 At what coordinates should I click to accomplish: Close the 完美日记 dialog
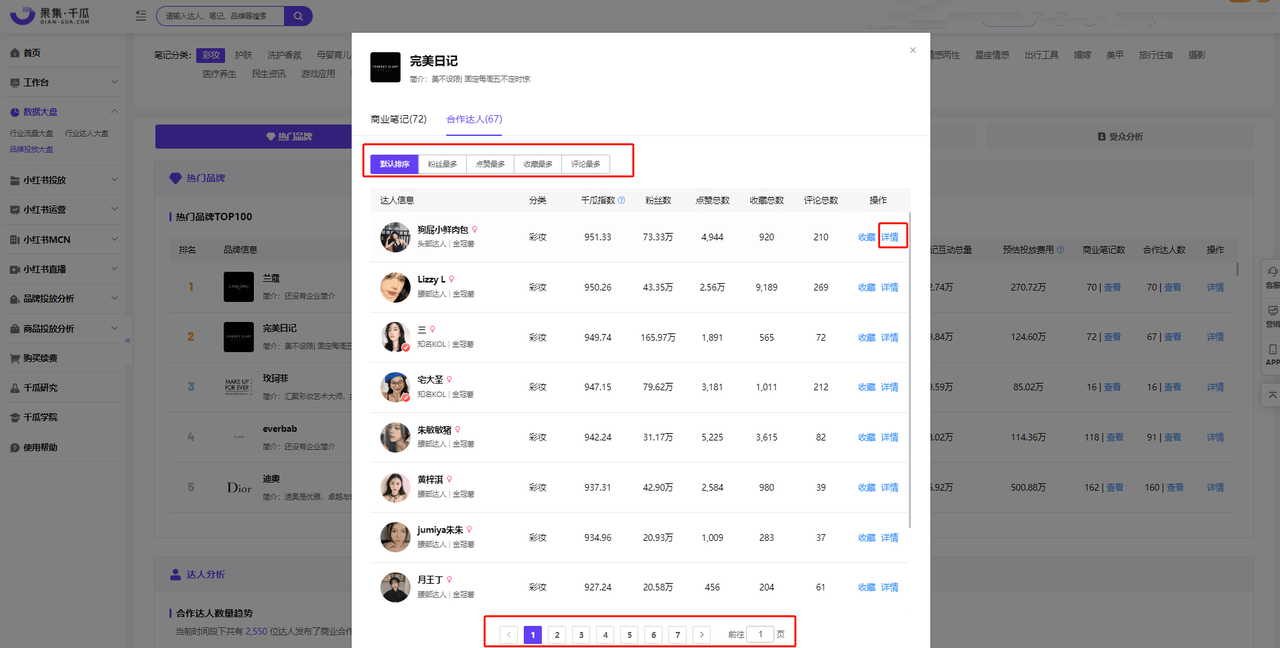tap(912, 50)
